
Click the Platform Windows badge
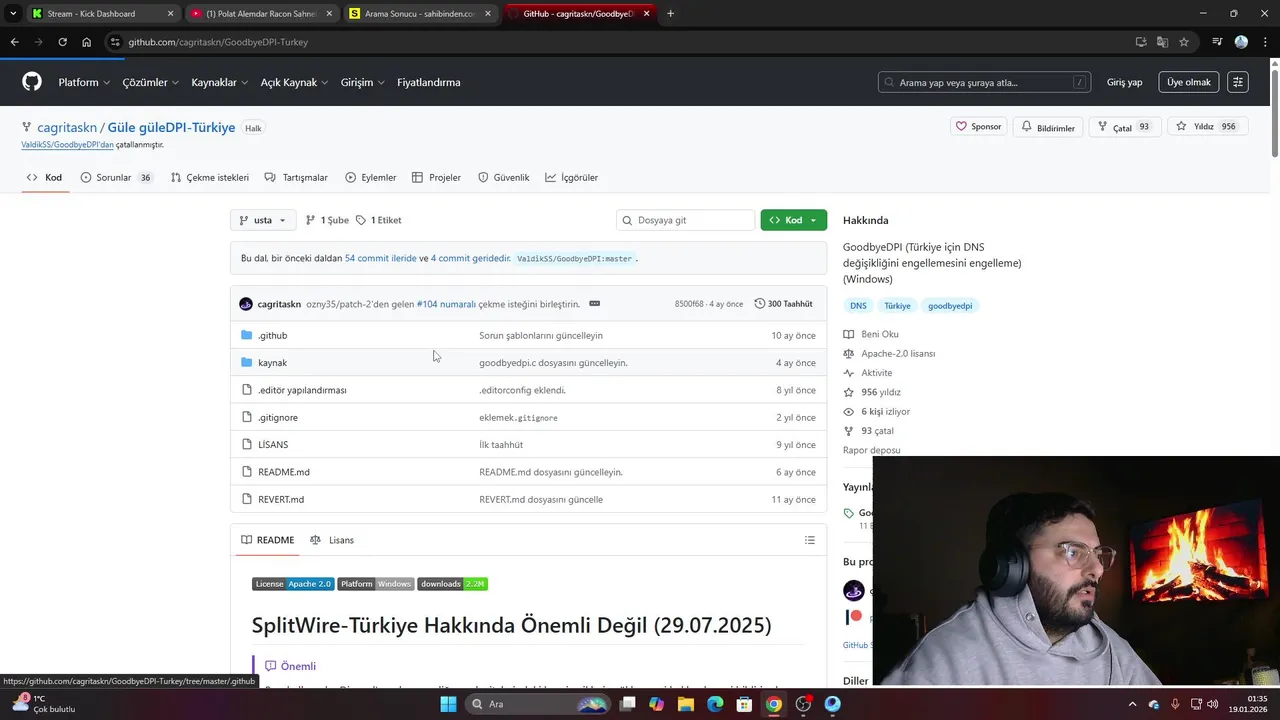pyautogui.click(x=375, y=584)
